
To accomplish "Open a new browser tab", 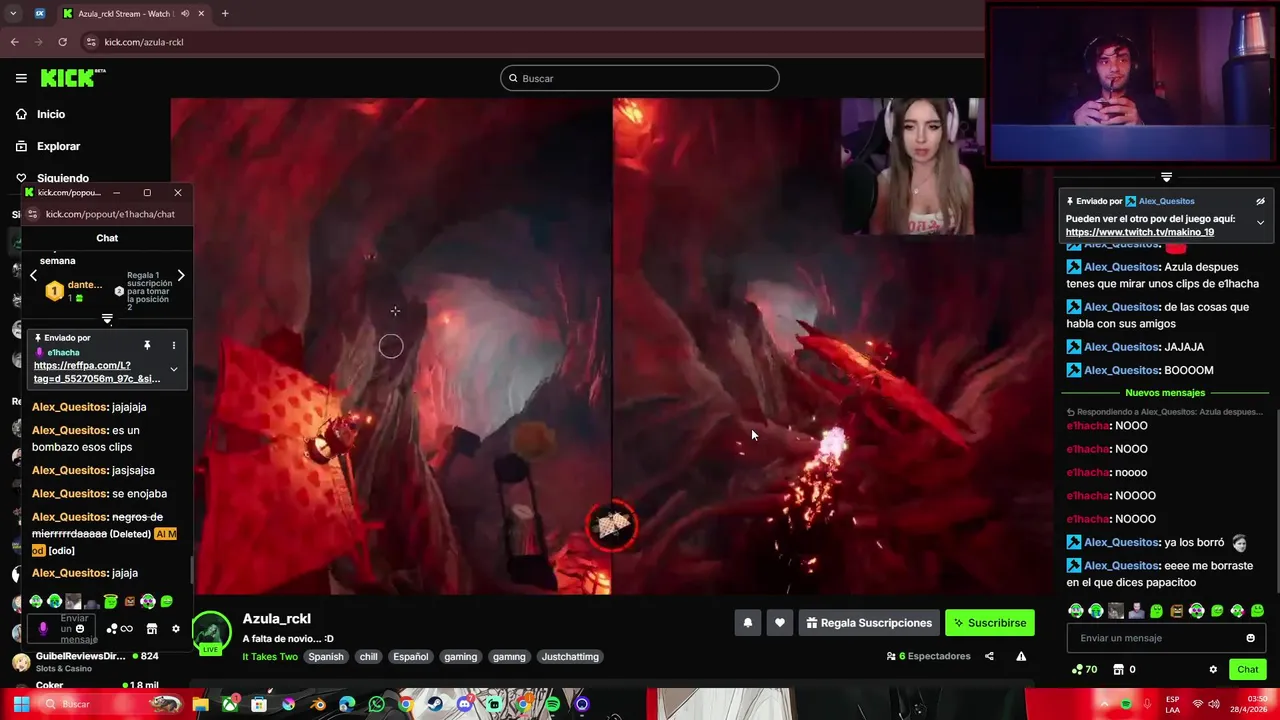I will tap(225, 13).
